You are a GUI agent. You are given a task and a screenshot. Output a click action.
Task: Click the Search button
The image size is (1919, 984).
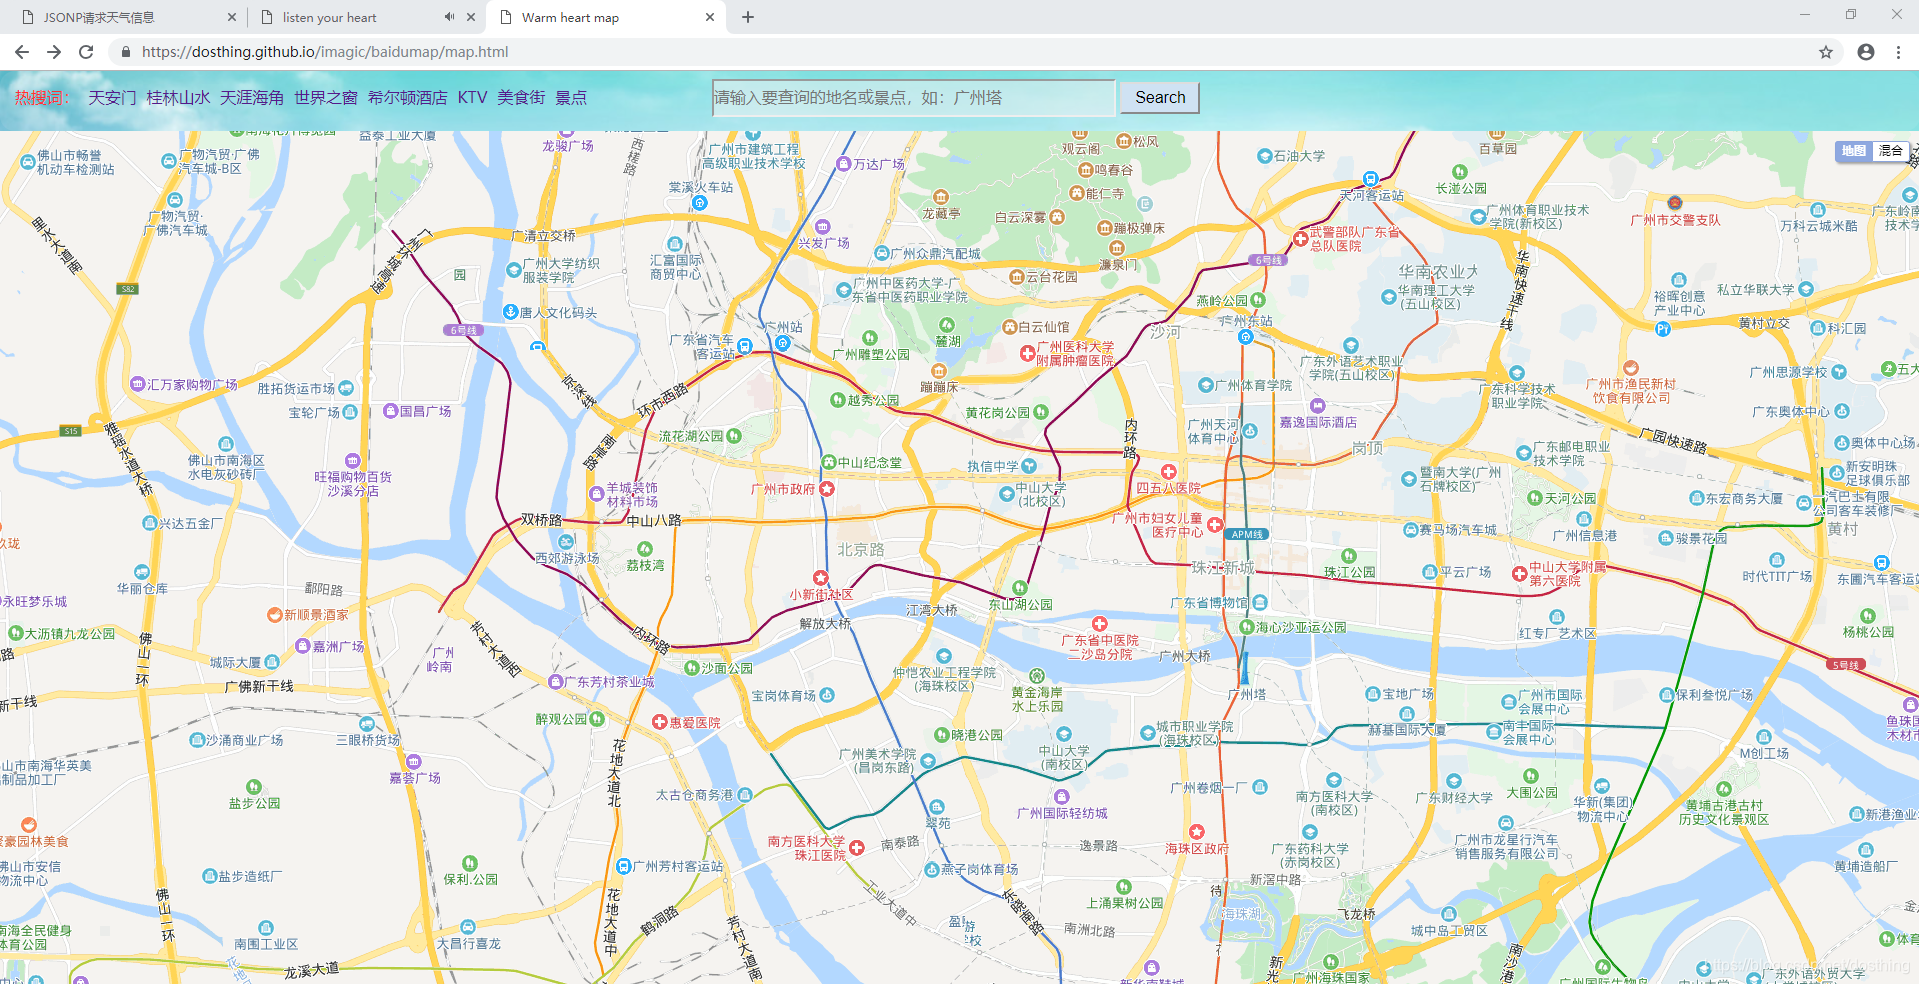coord(1160,97)
